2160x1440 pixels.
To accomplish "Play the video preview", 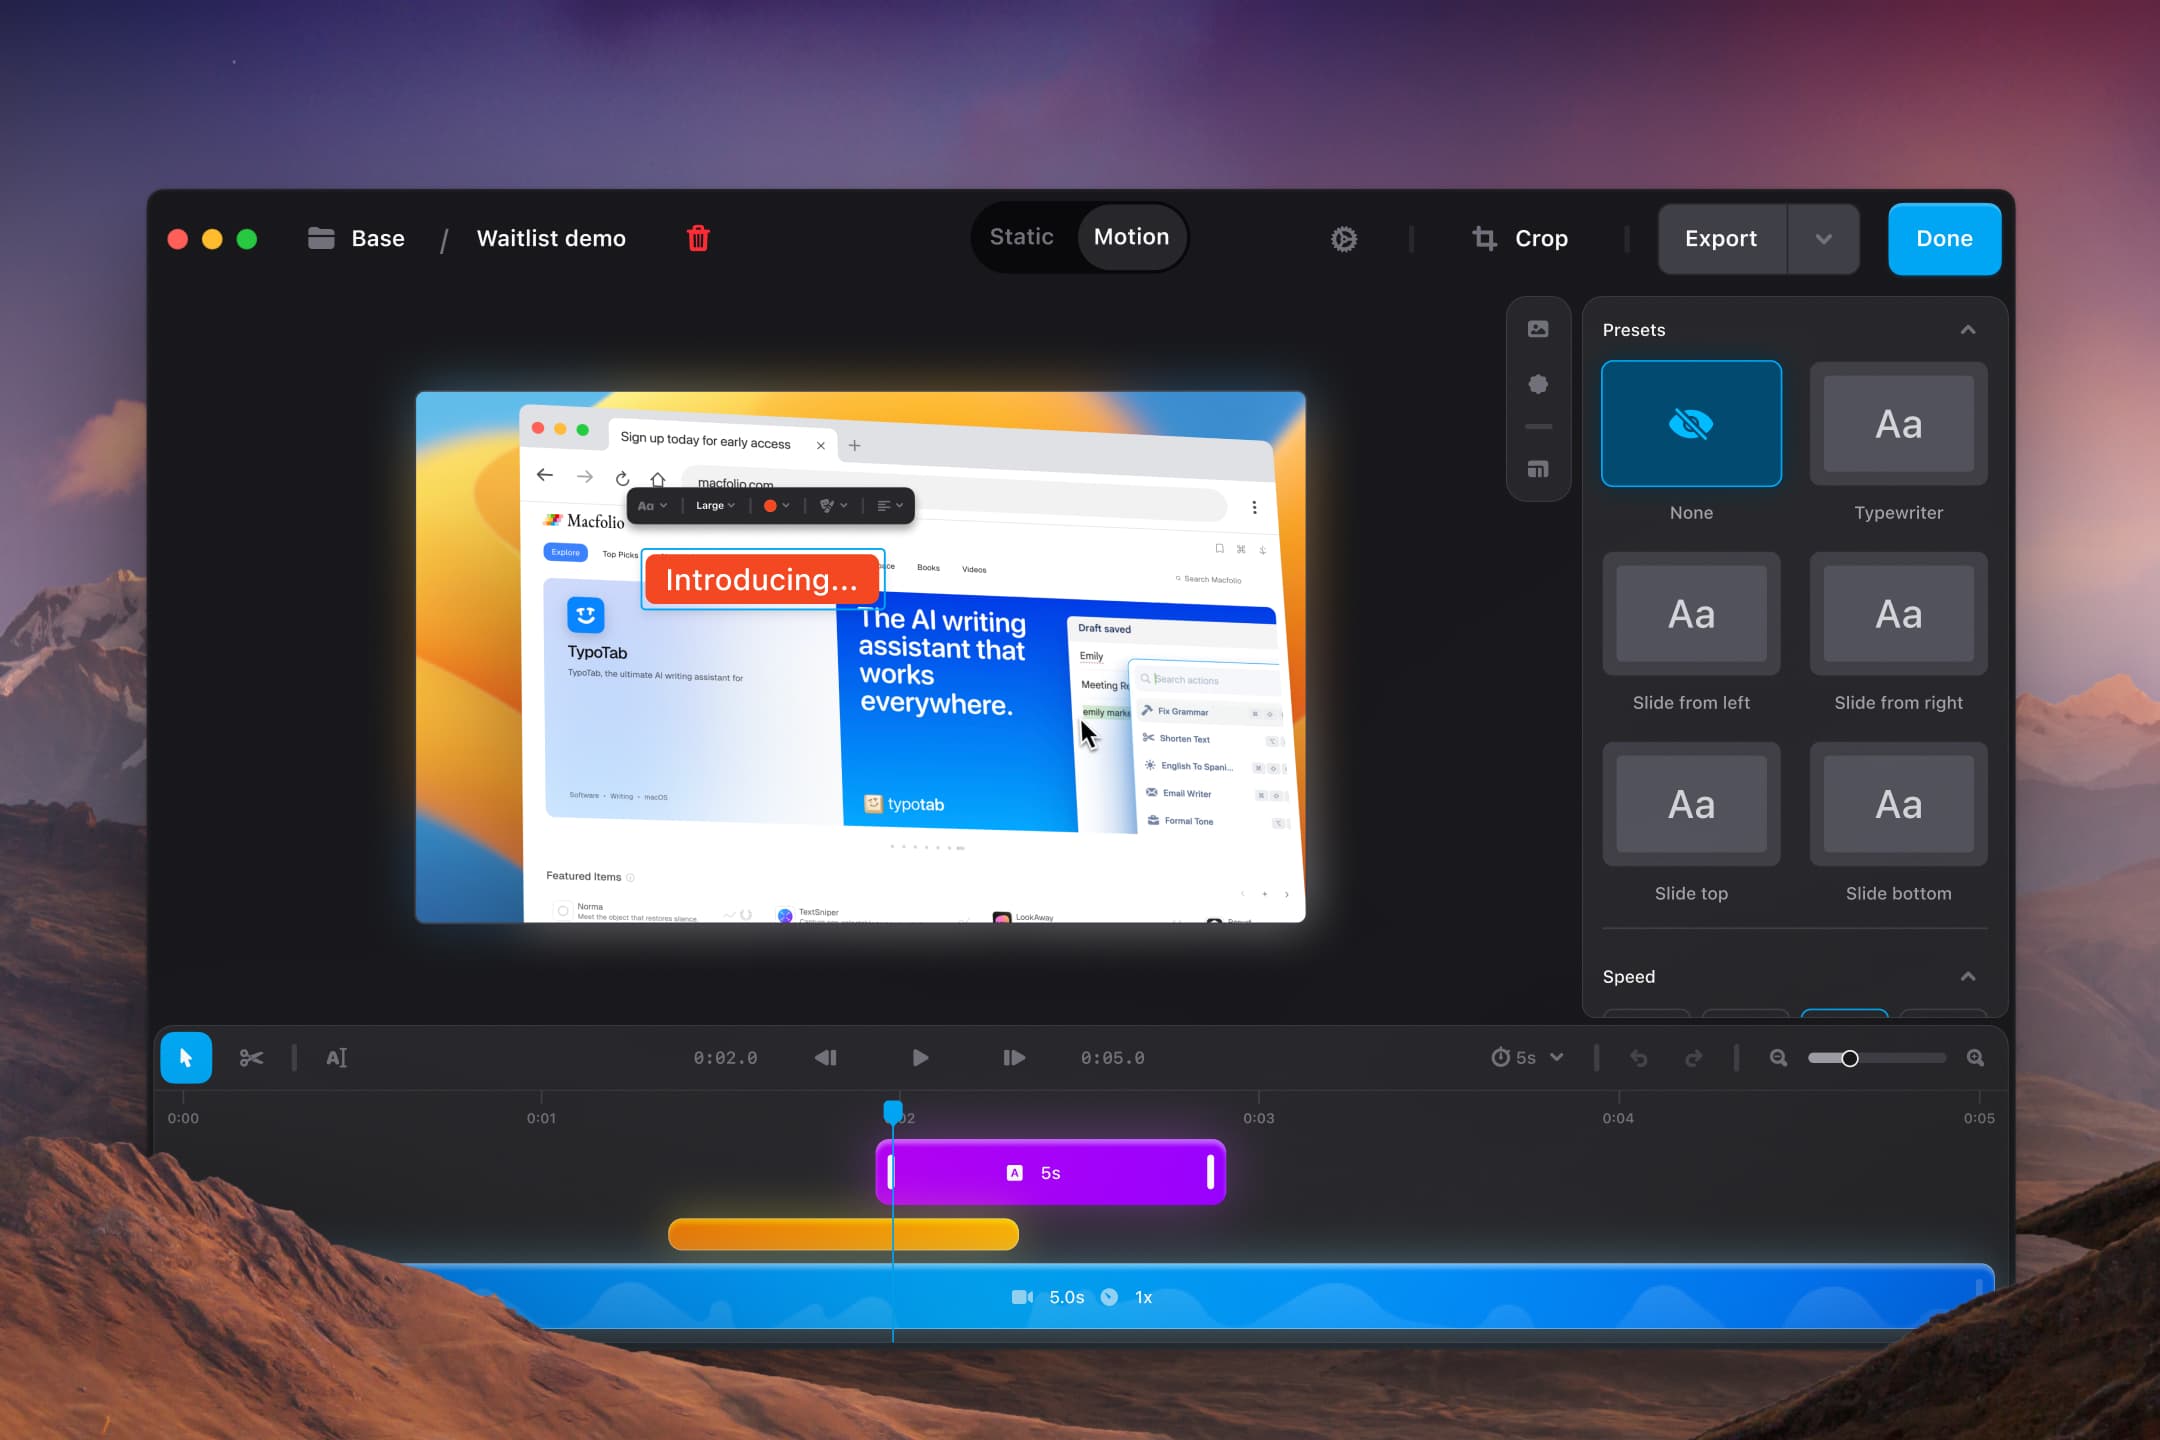I will (x=920, y=1057).
